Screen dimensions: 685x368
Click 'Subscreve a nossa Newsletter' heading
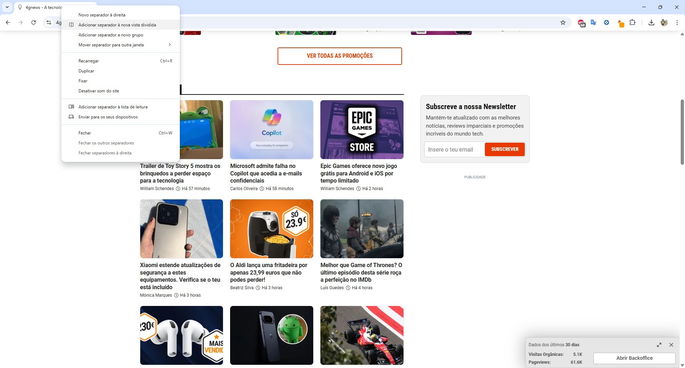click(x=471, y=107)
